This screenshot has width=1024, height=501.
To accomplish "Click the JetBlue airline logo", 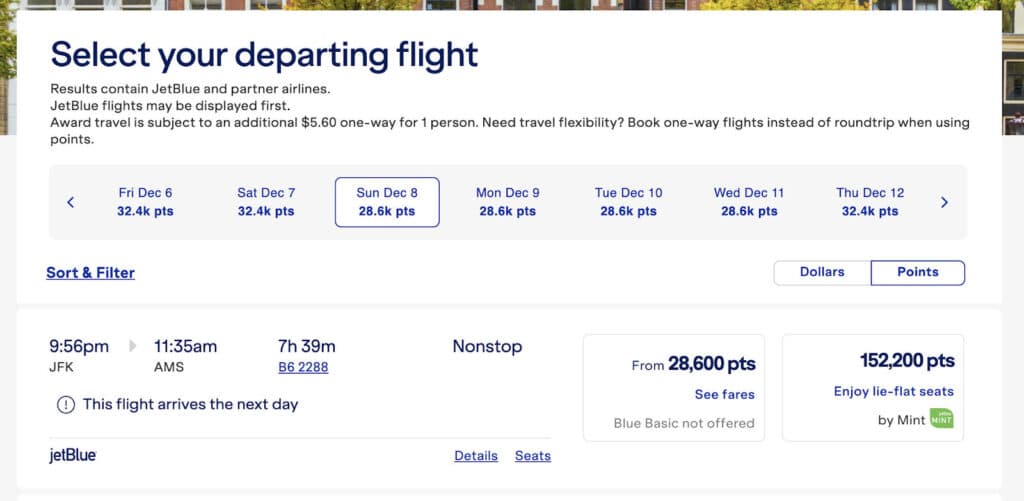I will 73,455.
